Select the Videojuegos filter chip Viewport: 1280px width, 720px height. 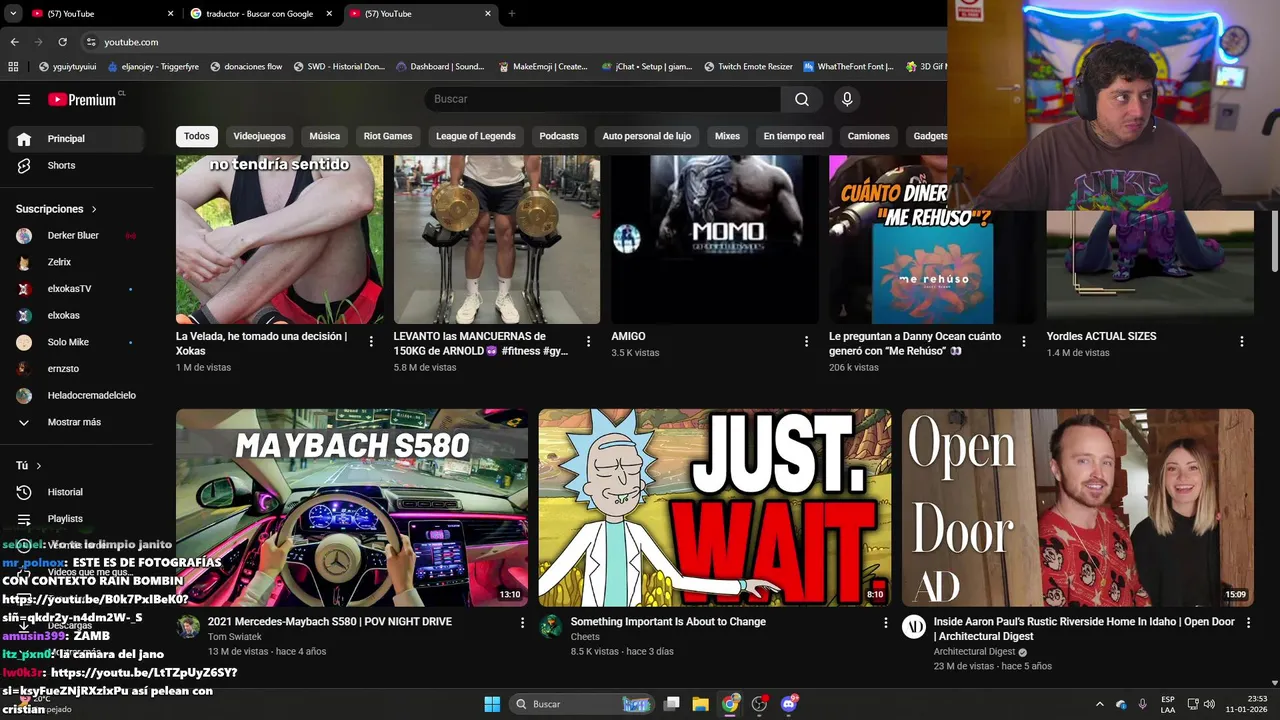coord(259,136)
